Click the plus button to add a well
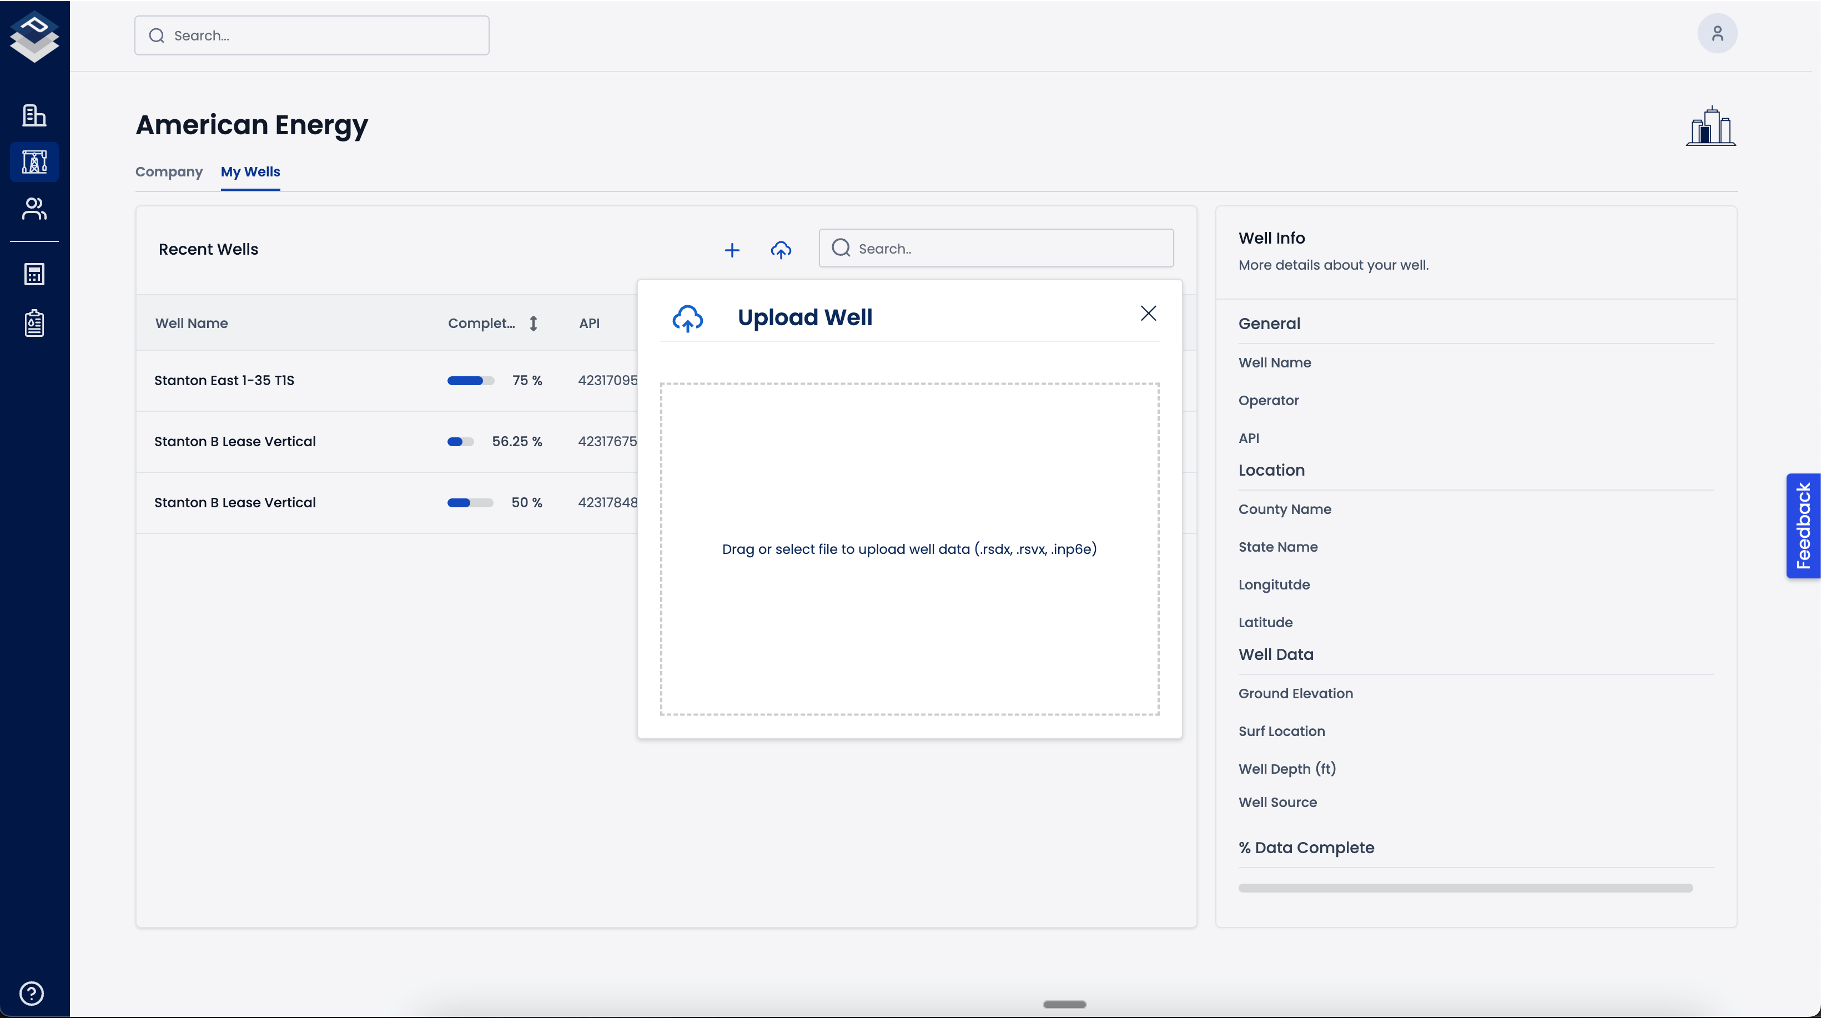 click(732, 250)
